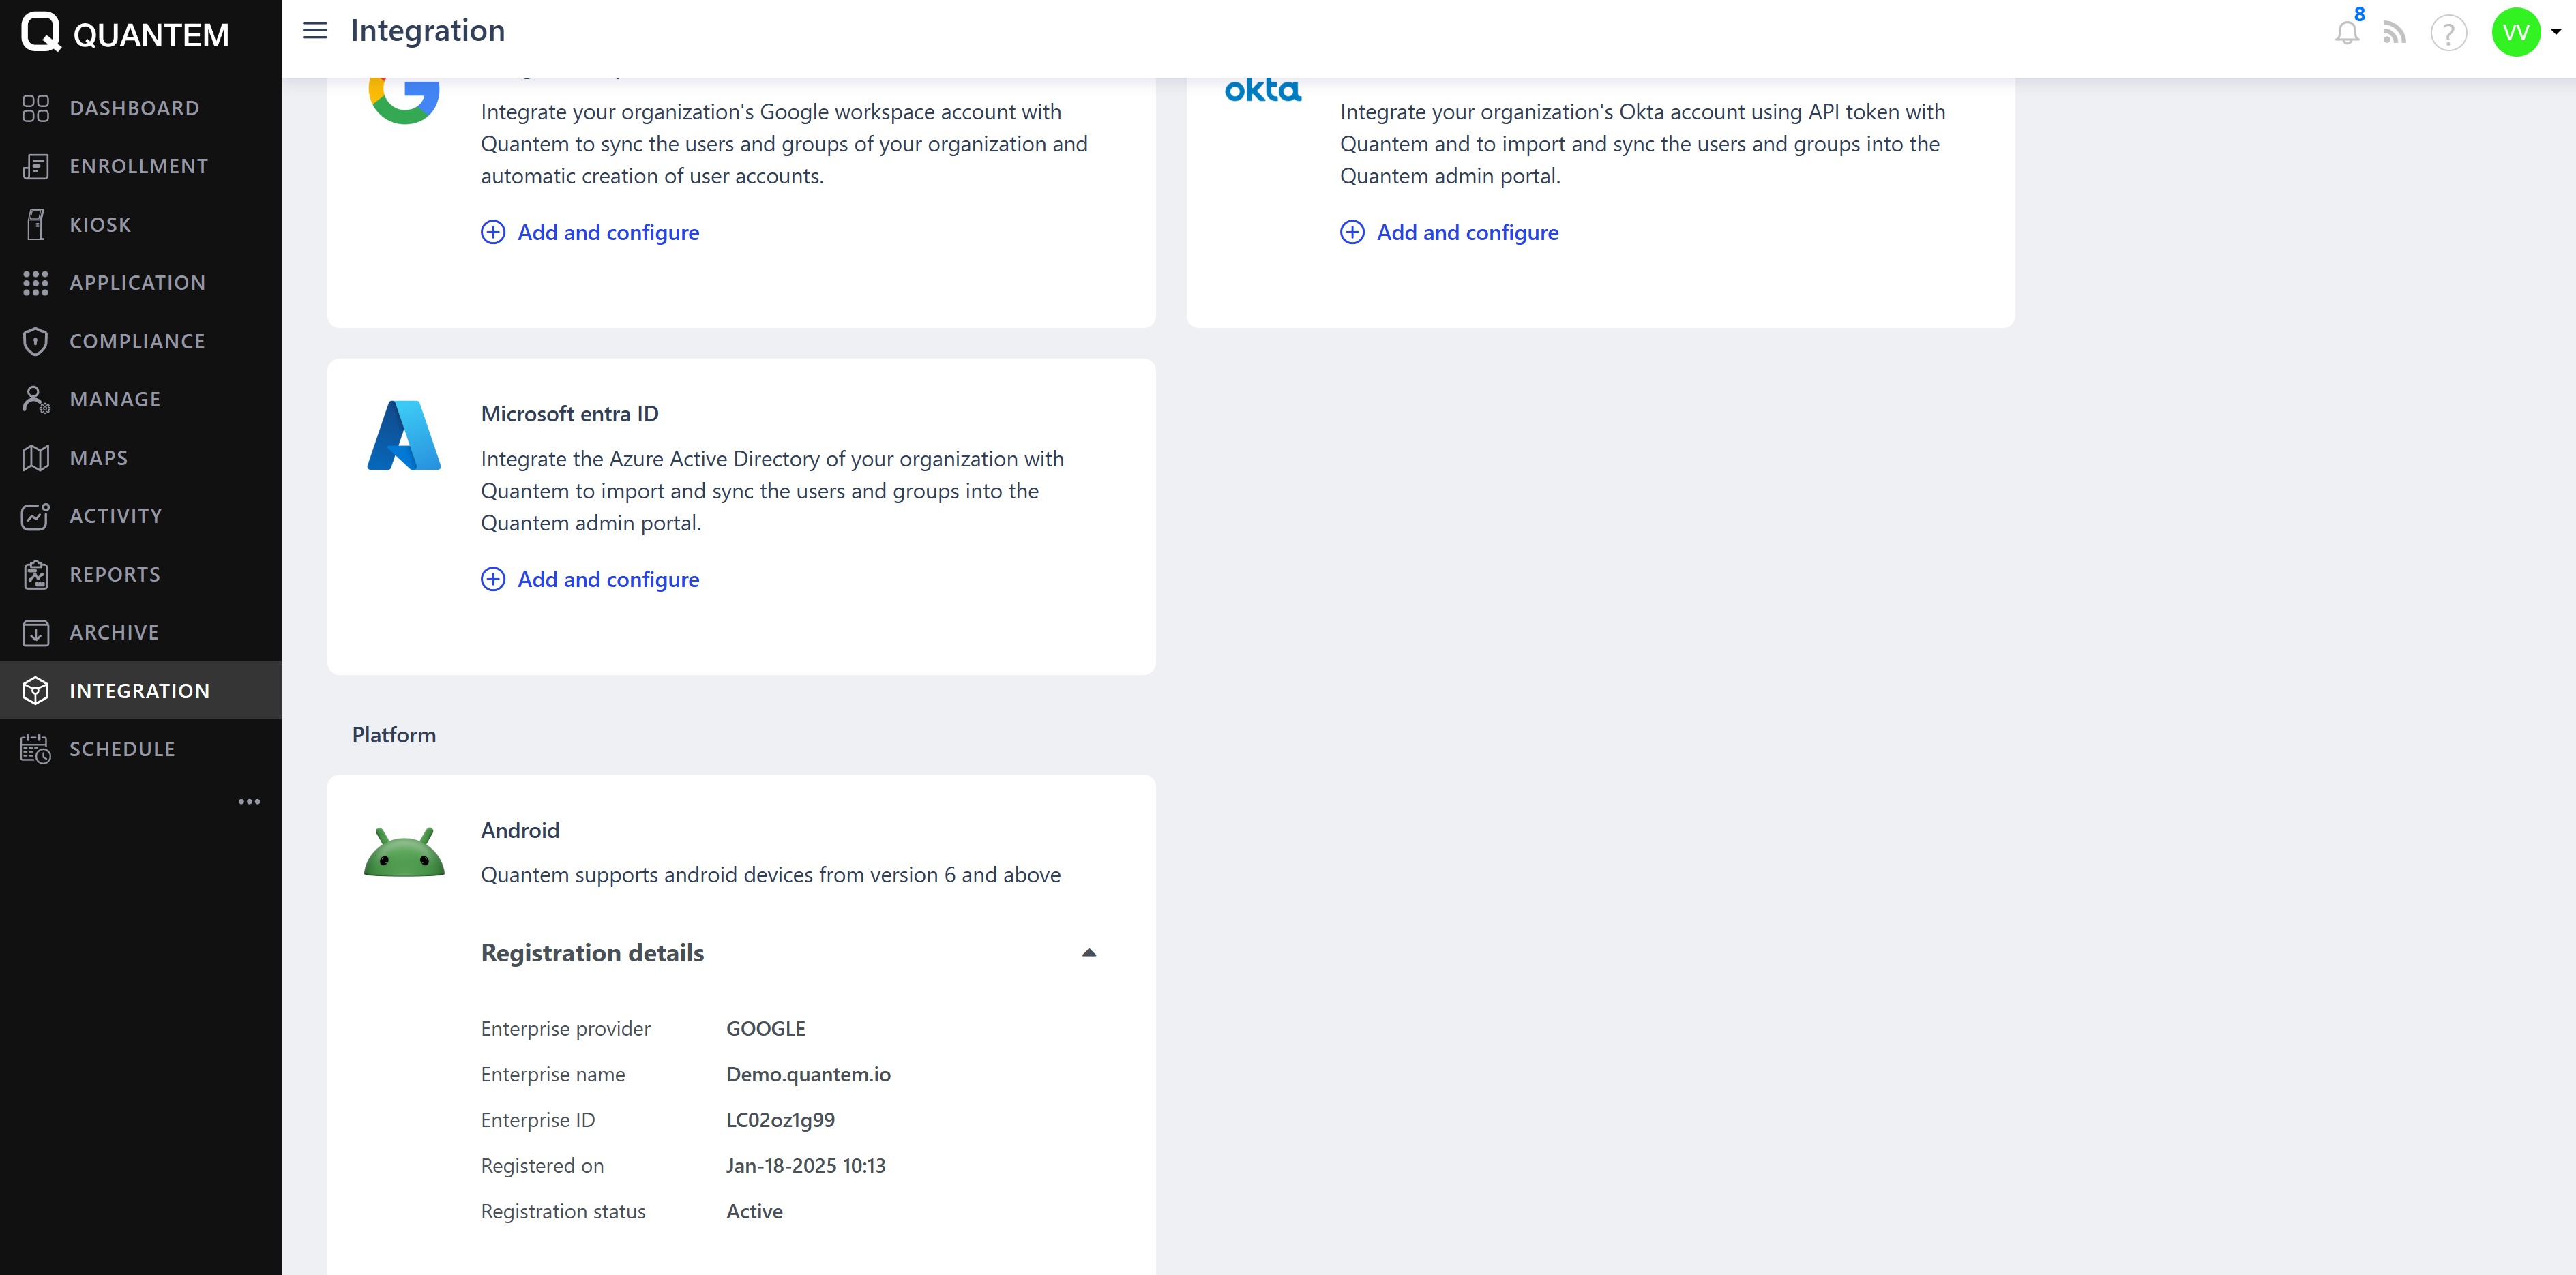Click the notifications bell icon

point(2346,33)
